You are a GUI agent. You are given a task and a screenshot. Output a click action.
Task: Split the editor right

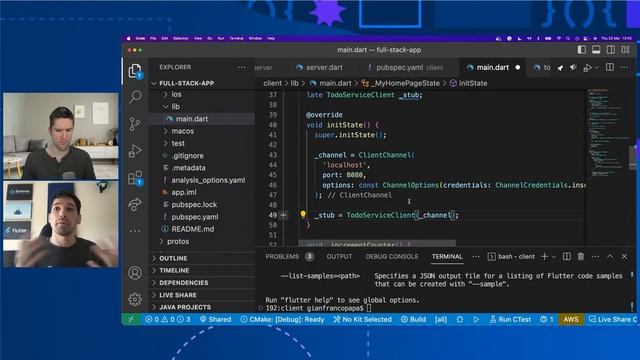pos(610,67)
